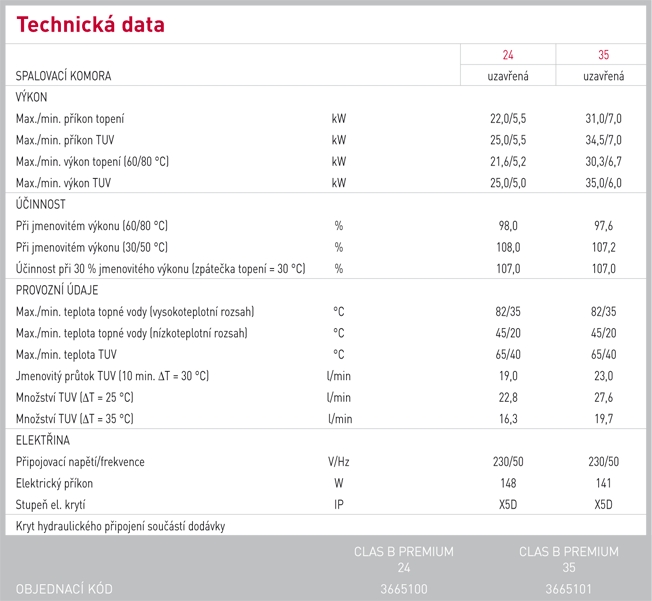Viewport: 652px width, 601px height.
Task: Click value '19,0'
Action: coord(508,376)
